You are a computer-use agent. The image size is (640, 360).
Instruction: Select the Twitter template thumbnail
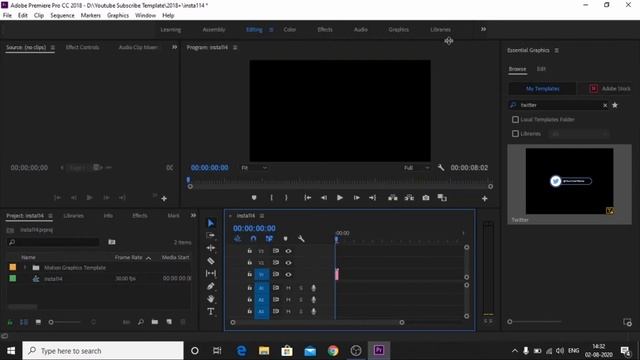(x=569, y=181)
